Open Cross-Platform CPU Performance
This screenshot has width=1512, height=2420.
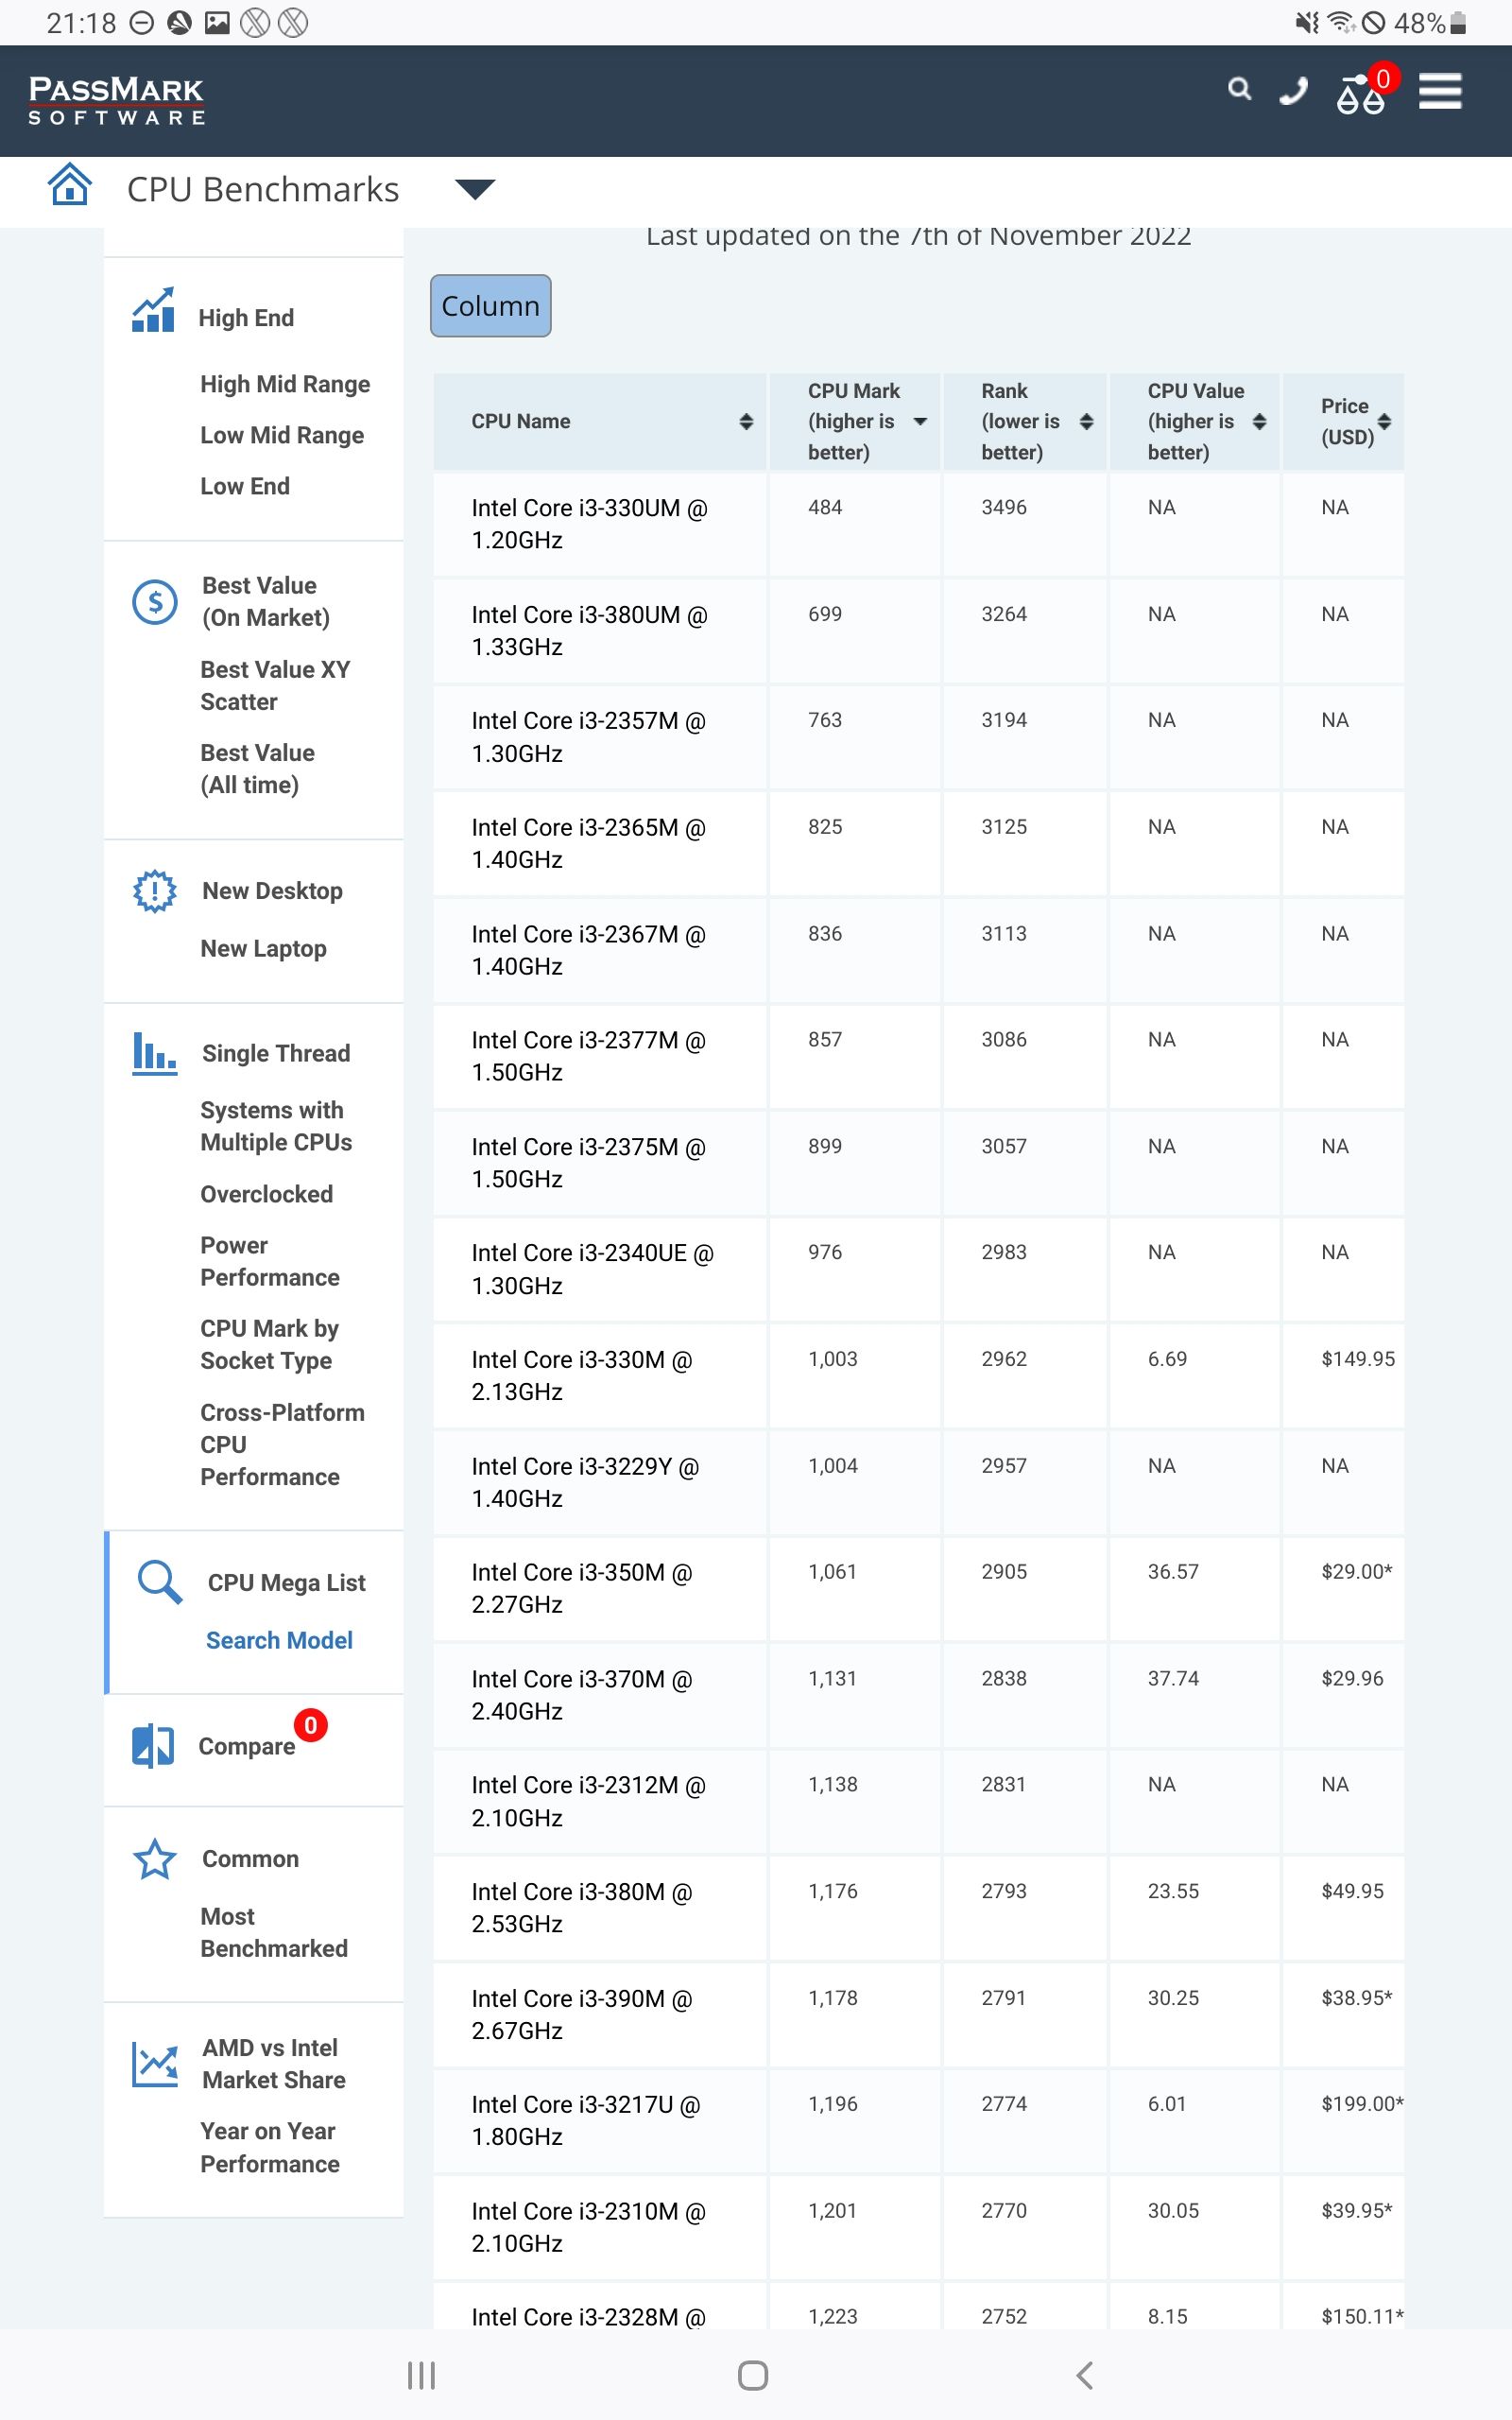click(x=282, y=1445)
